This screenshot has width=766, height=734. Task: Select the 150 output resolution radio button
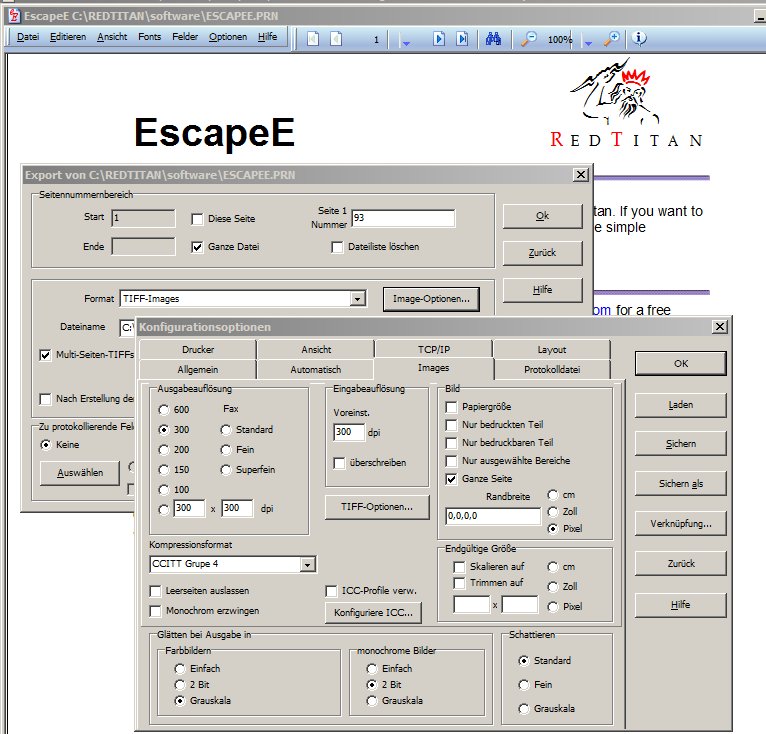point(164,470)
